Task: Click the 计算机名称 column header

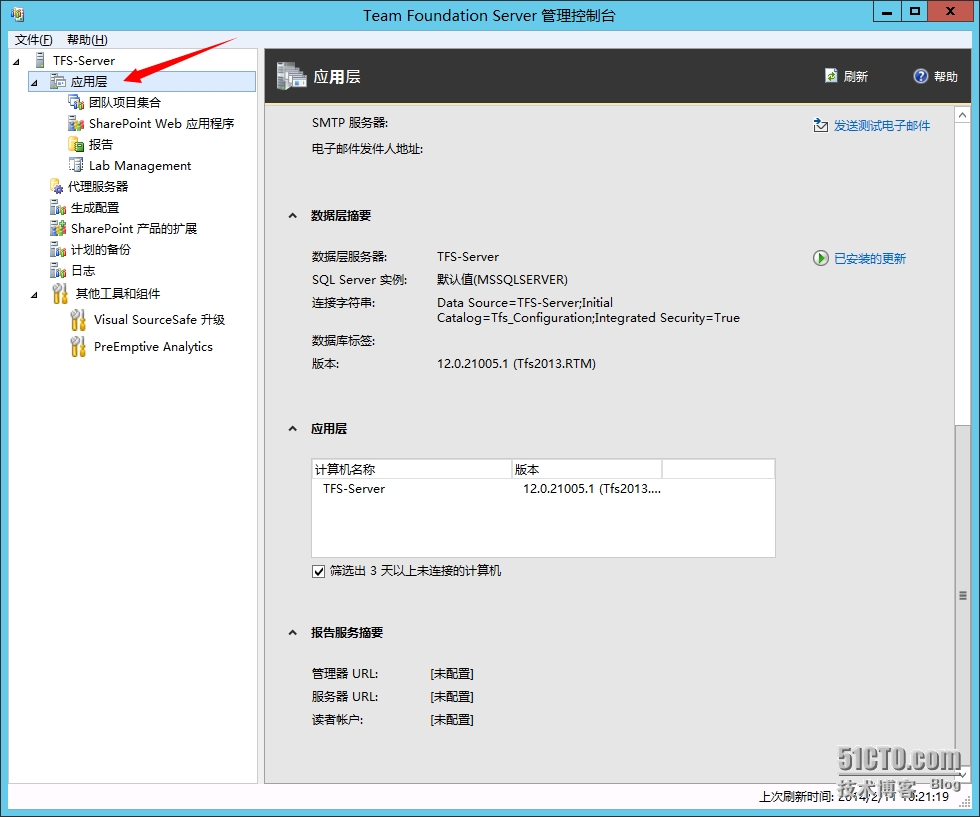Action: (x=412, y=469)
